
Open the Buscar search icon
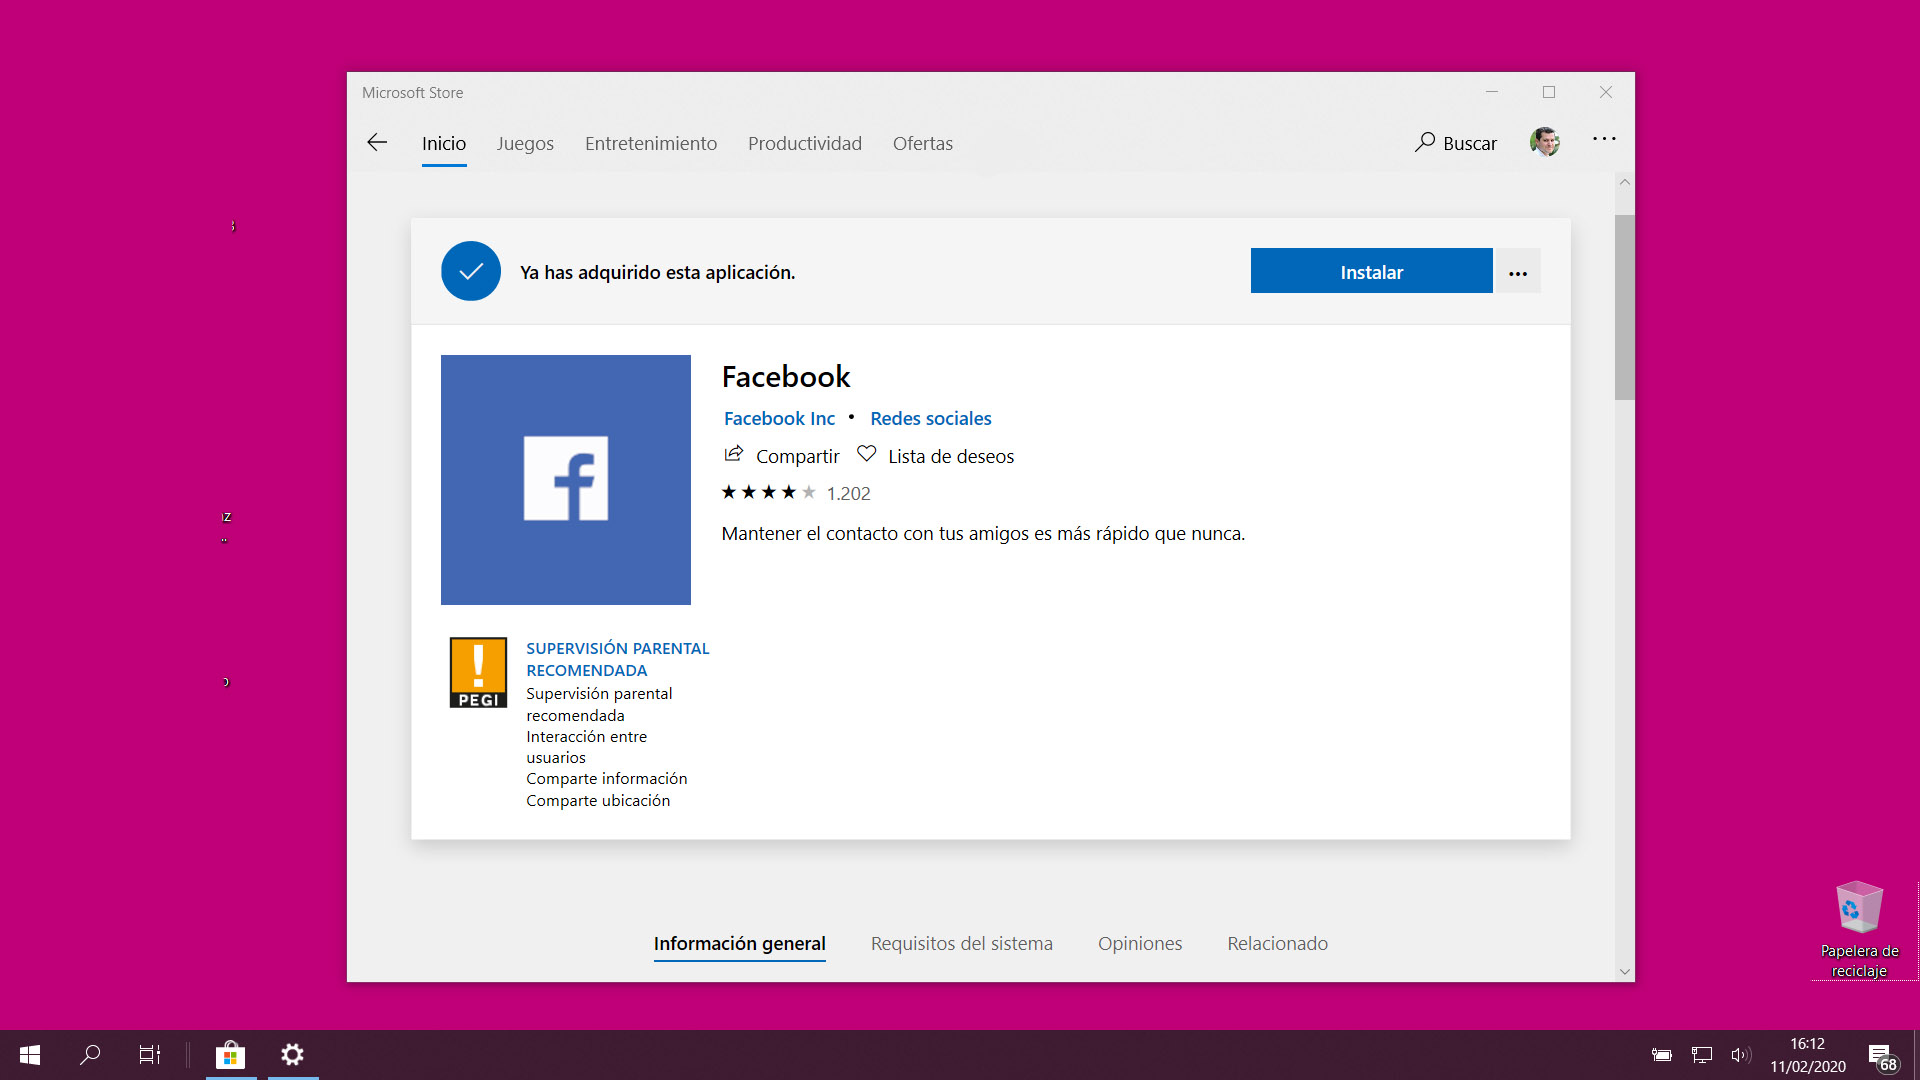click(1424, 143)
